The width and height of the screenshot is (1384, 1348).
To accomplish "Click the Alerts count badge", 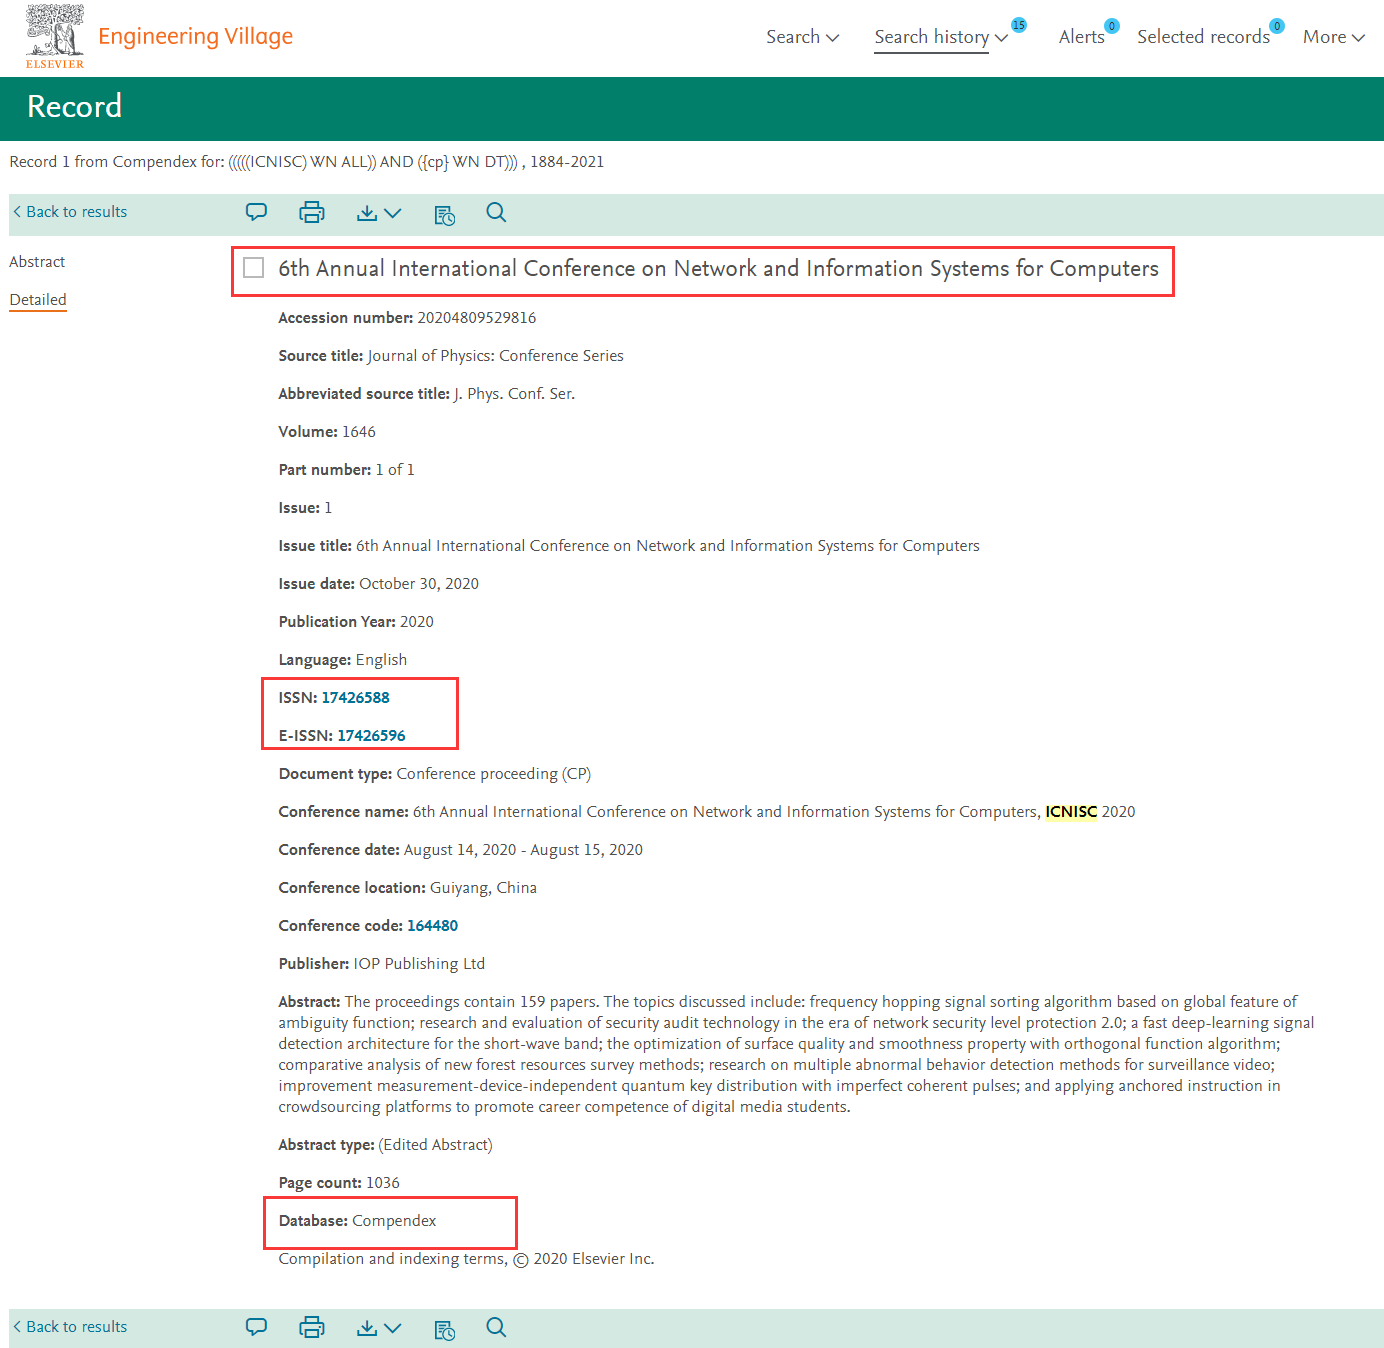I will pyautogui.click(x=1112, y=26).
